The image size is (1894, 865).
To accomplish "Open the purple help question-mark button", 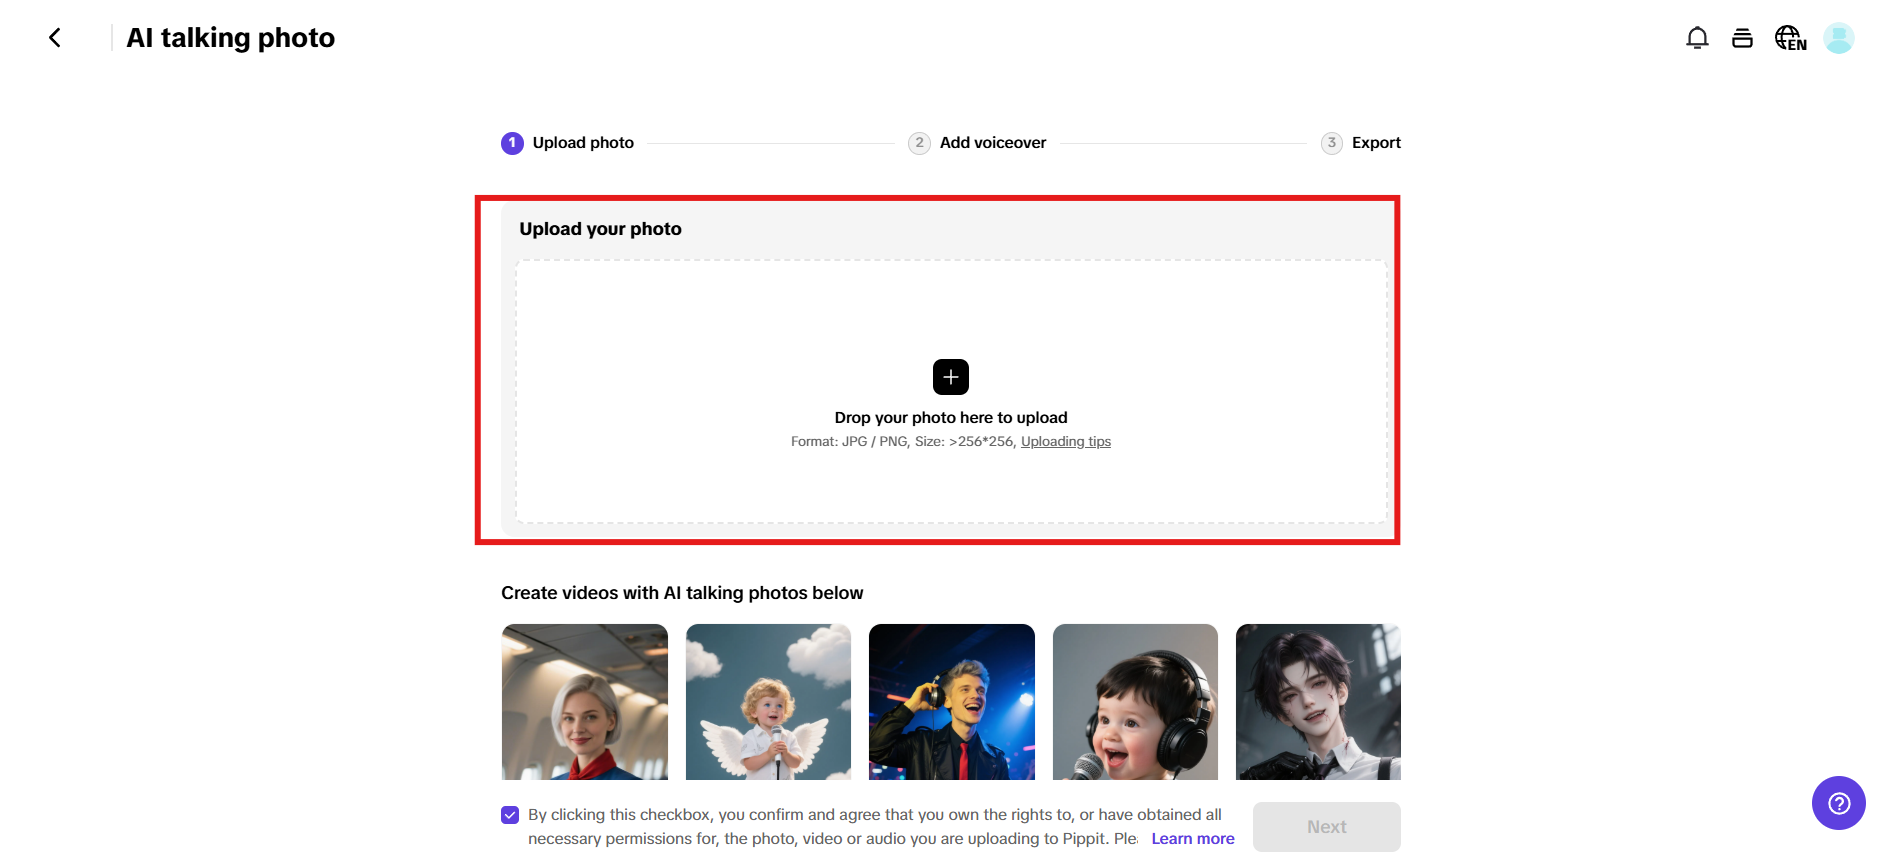I will click(x=1838, y=803).
